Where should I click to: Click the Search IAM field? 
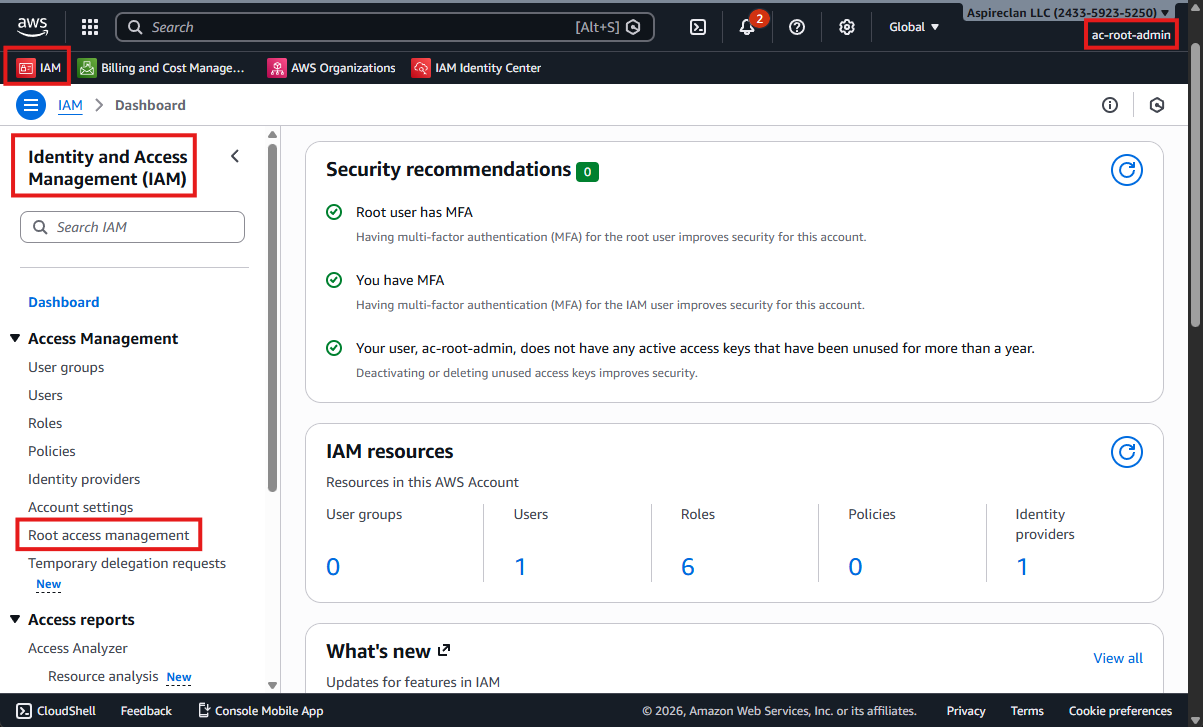[132, 227]
